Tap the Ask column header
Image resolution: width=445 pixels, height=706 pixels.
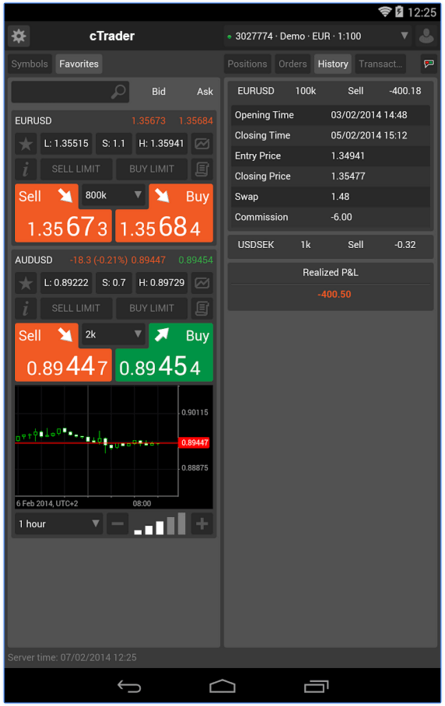pyautogui.click(x=205, y=91)
